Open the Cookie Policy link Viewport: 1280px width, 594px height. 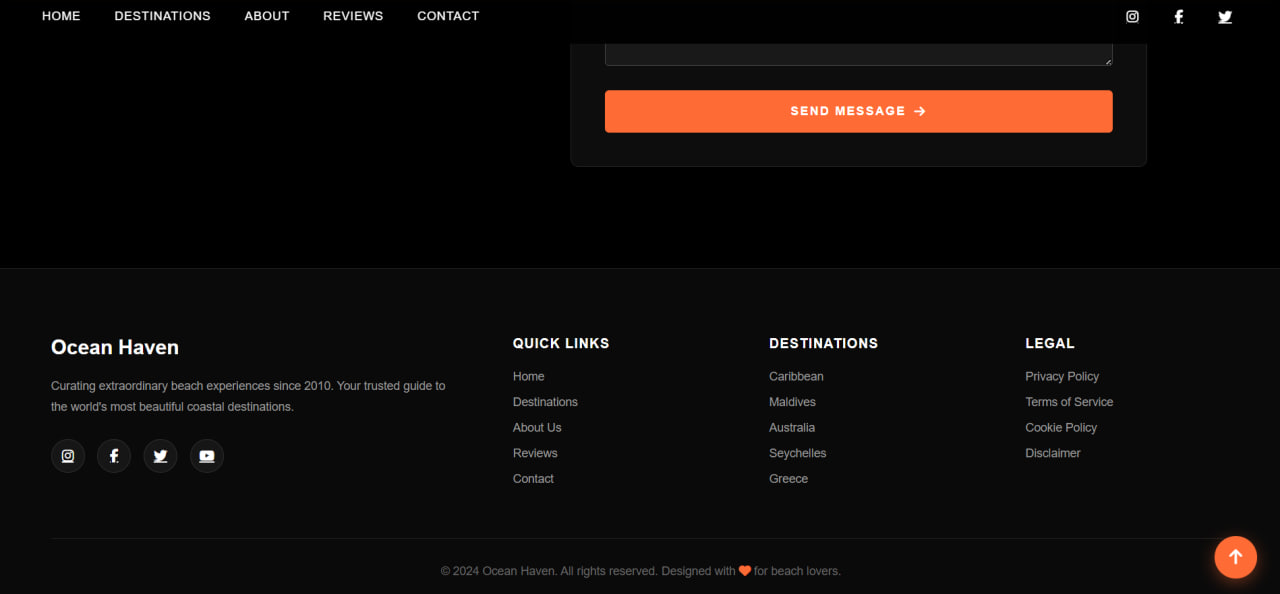pyautogui.click(x=1061, y=427)
